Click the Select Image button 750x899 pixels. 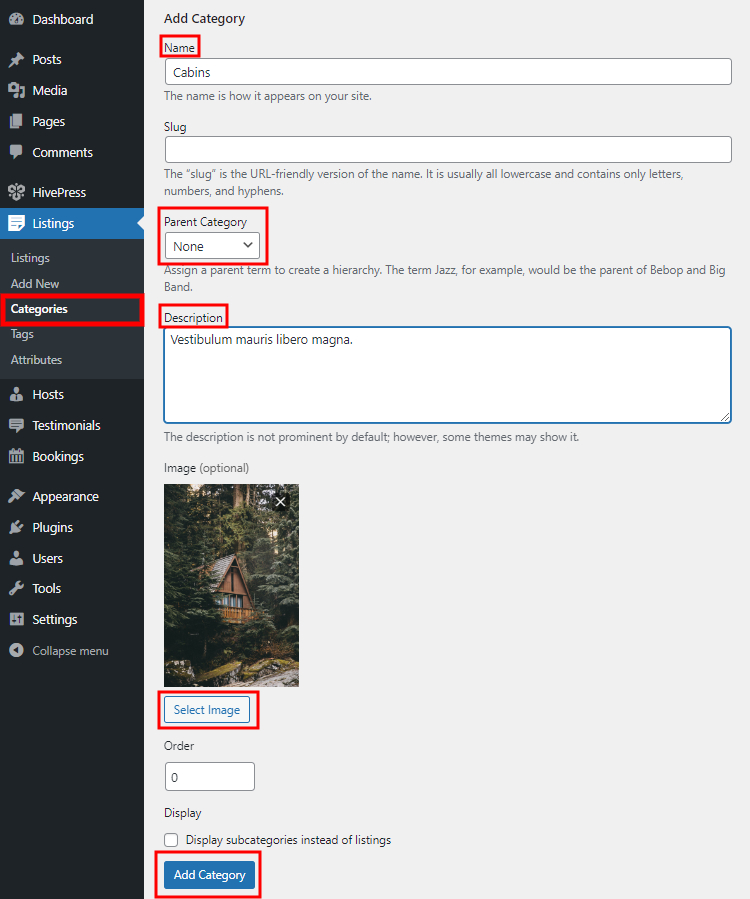pyautogui.click(x=207, y=710)
